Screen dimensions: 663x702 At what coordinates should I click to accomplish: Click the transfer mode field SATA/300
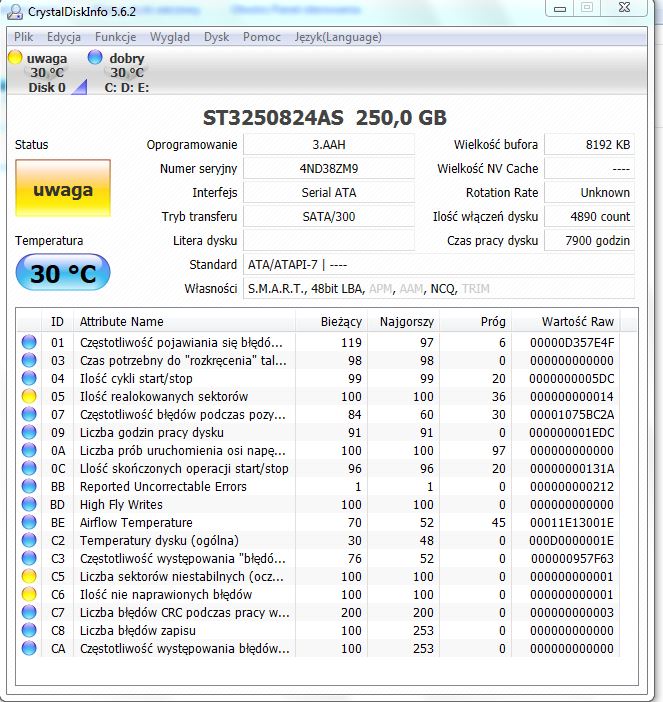(x=329, y=217)
